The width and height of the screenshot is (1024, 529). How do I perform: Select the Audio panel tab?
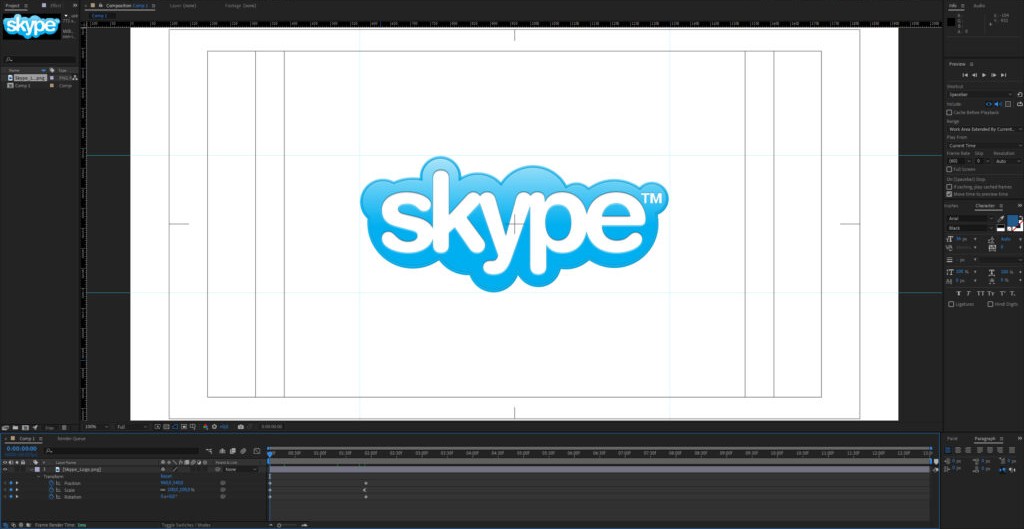click(980, 5)
